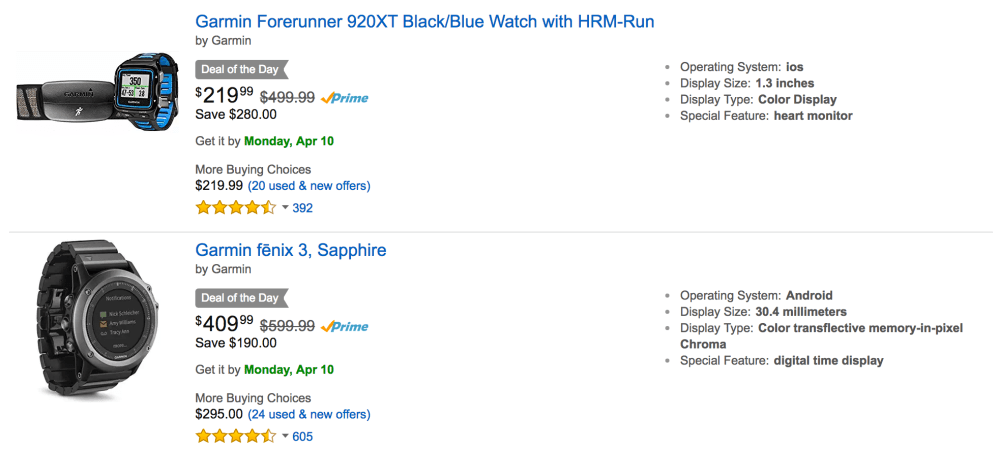
Task: View 20 used & new offers
Action: [309, 186]
